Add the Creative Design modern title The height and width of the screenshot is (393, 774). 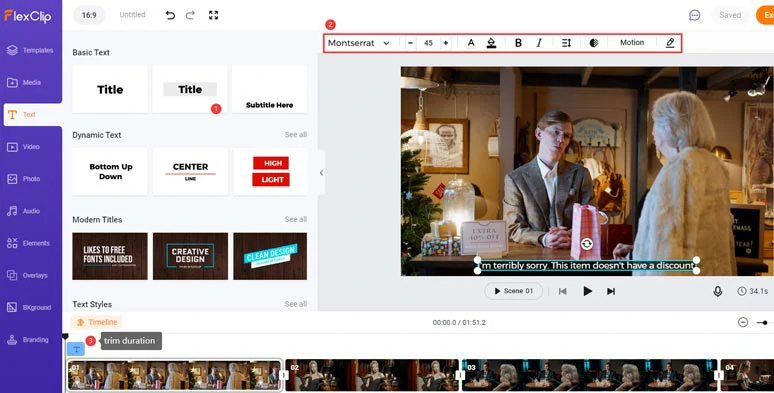pyautogui.click(x=190, y=256)
